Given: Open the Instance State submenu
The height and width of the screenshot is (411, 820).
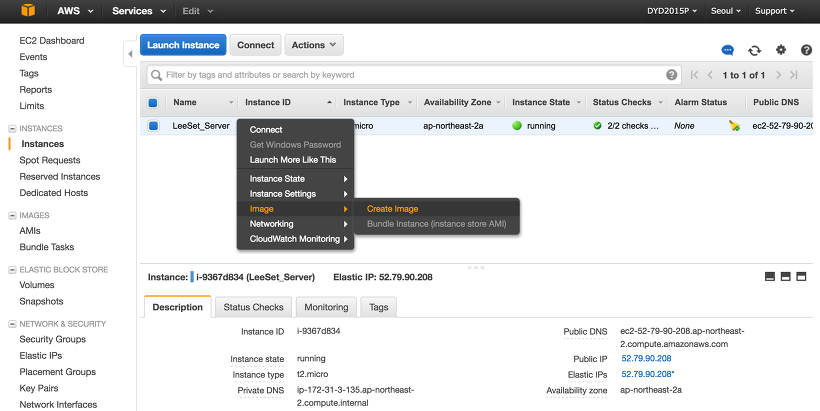Looking at the screenshot, I should pos(295,179).
